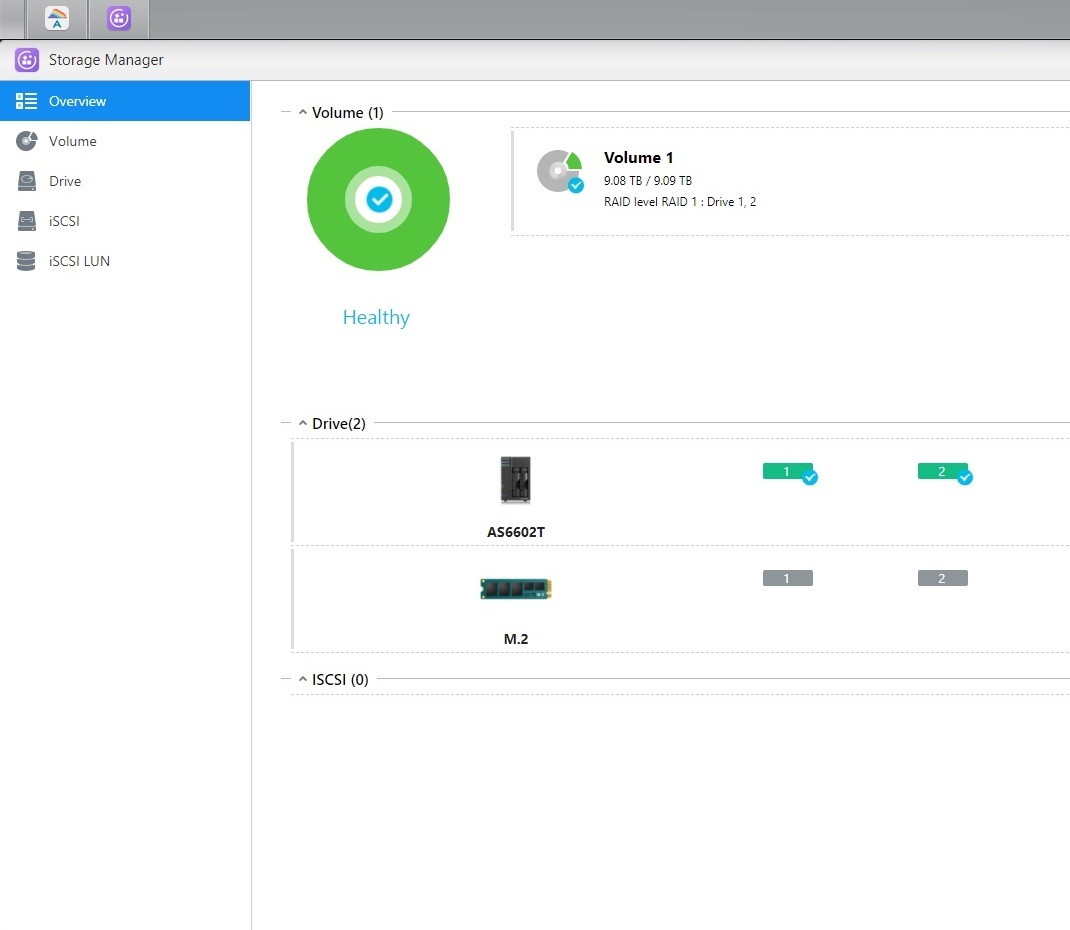Viewport: 1070px width, 930px height.
Task: Collapse the iSCSI (0) section
Action: pos(302,679)
